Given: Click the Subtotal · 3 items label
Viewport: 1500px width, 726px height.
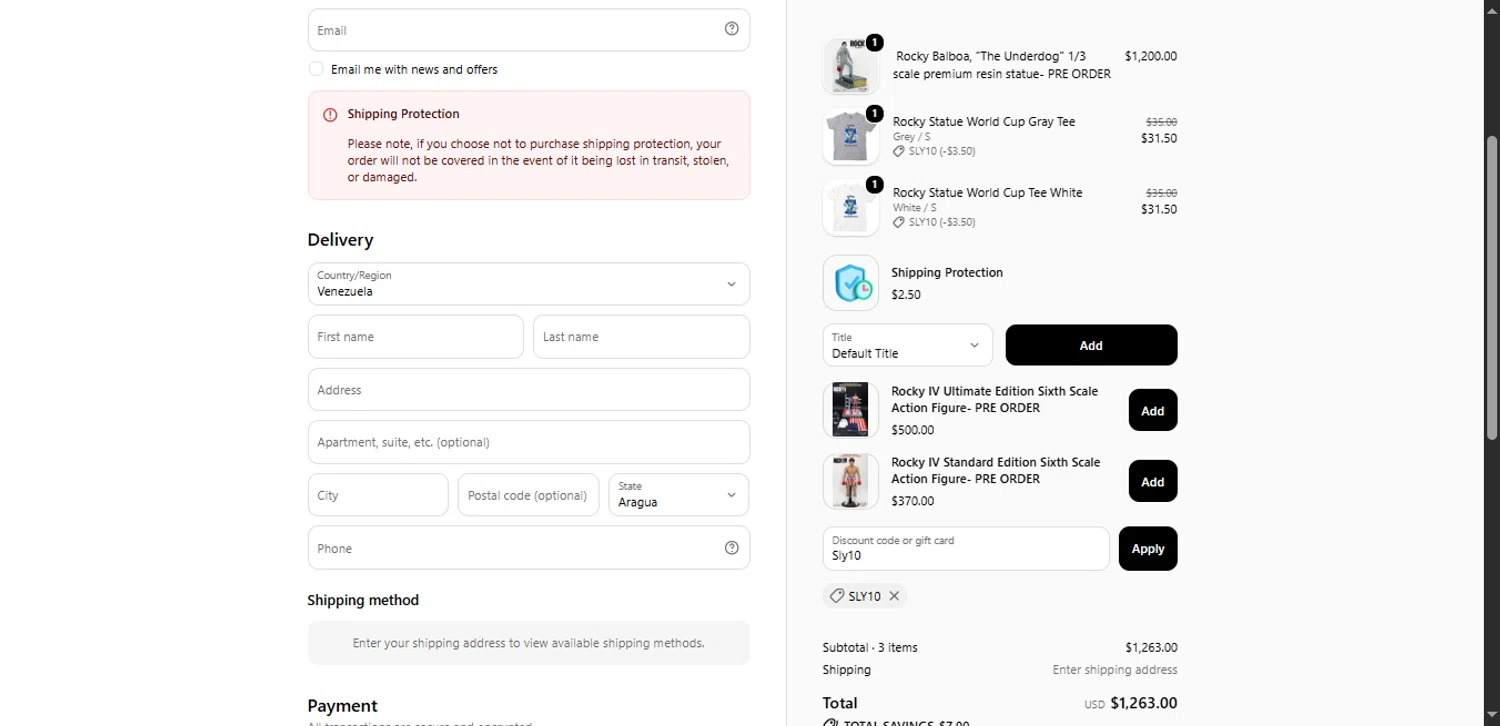Looking at the screenshot, I should click(870, 648).
